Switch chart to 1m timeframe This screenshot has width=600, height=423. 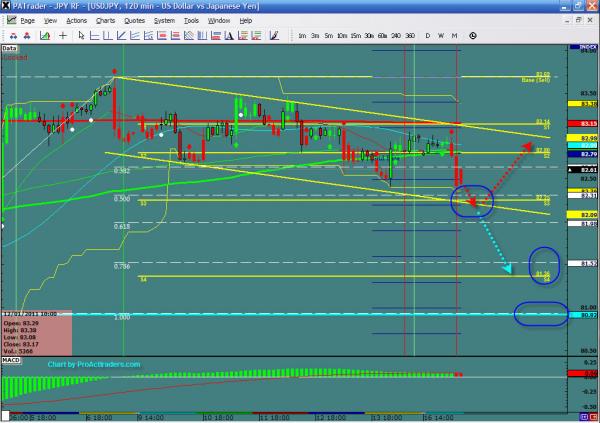point(302,36)
